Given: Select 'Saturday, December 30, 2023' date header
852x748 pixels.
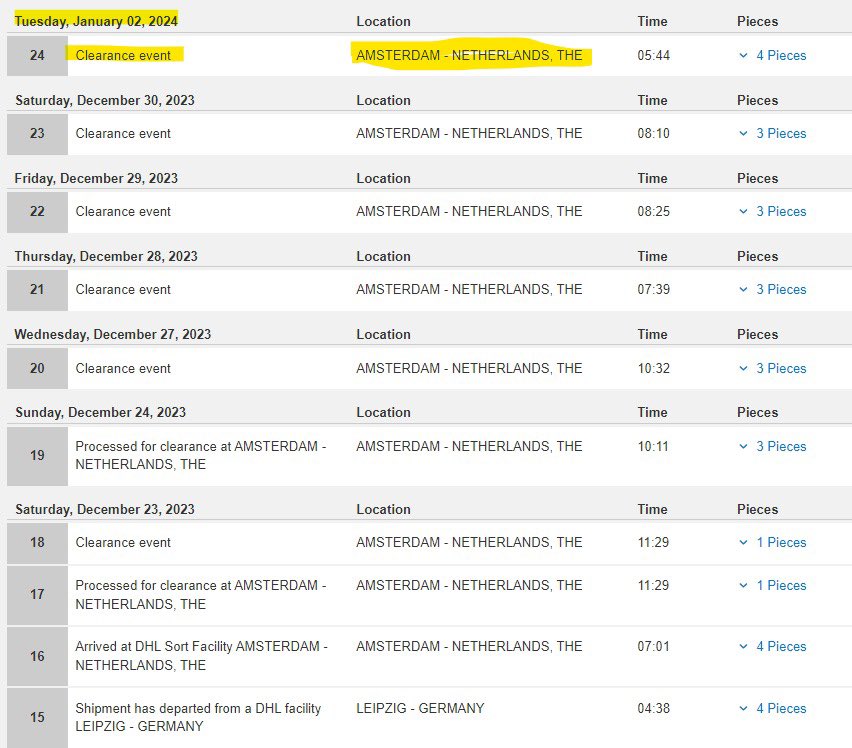Looking at the screenshot, I should point(105,100).
